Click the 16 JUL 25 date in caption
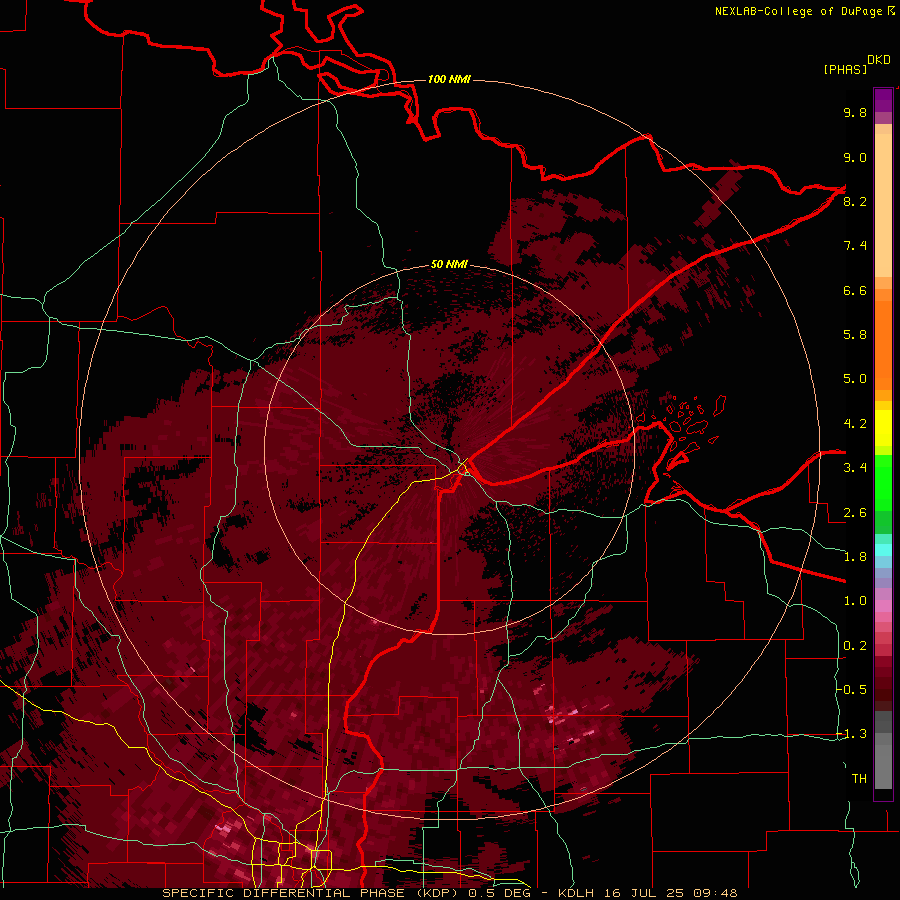900x900 pixels. coord(645,893)
